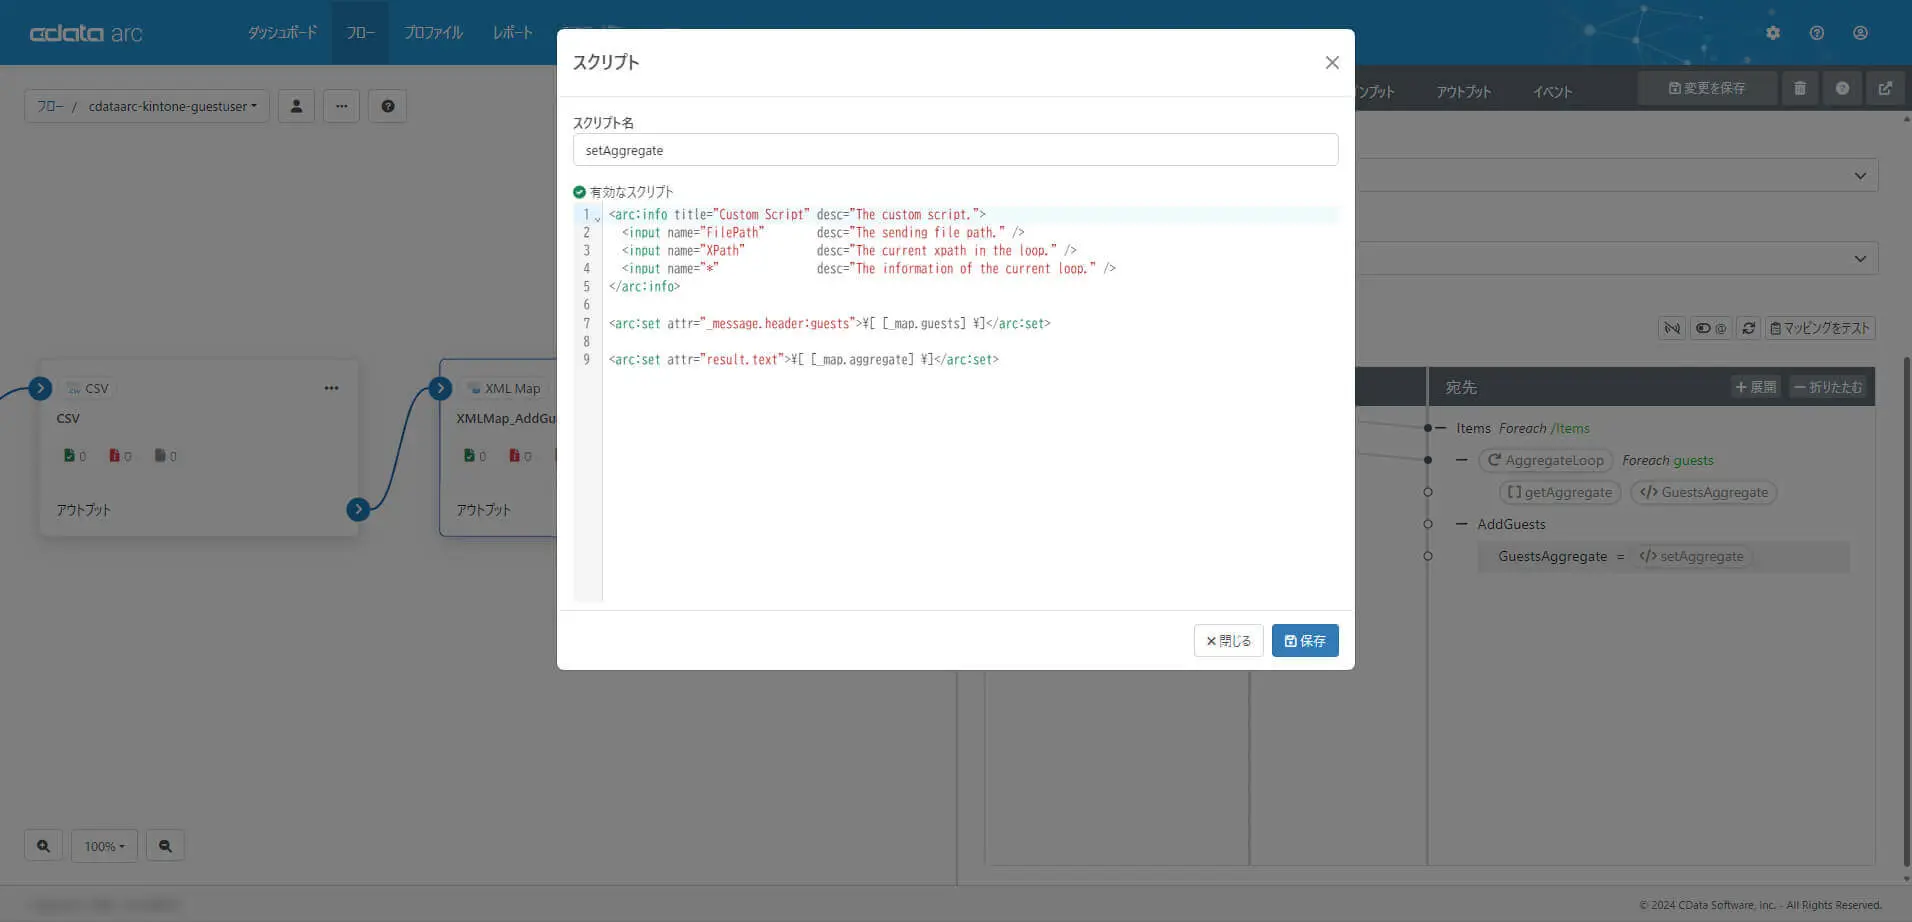Close the script dialog with the X icon

click(1332, 63)
